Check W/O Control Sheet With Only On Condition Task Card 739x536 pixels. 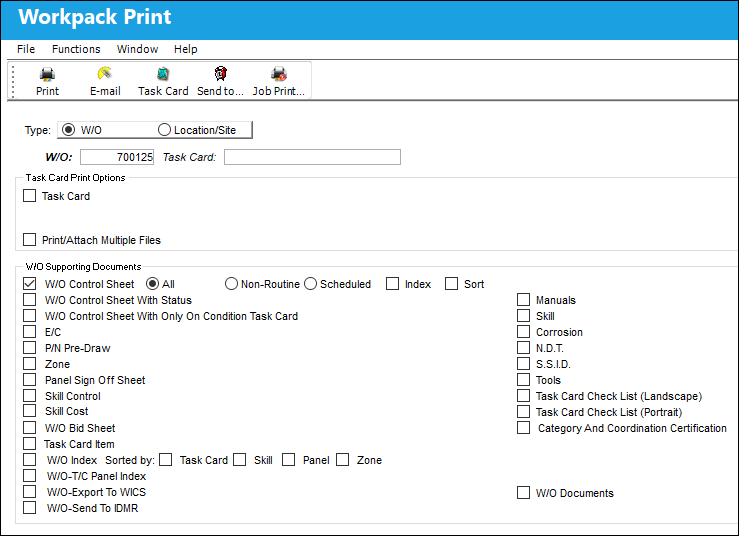coord(29,316)
